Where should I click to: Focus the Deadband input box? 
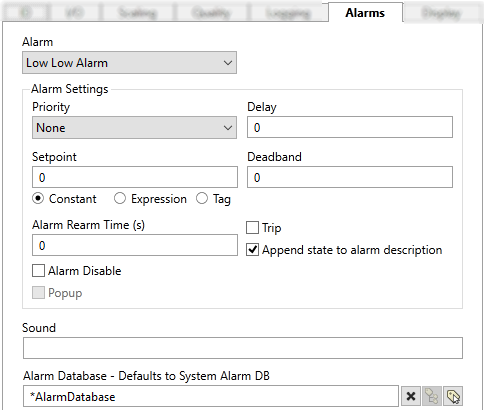click(350, 177)
